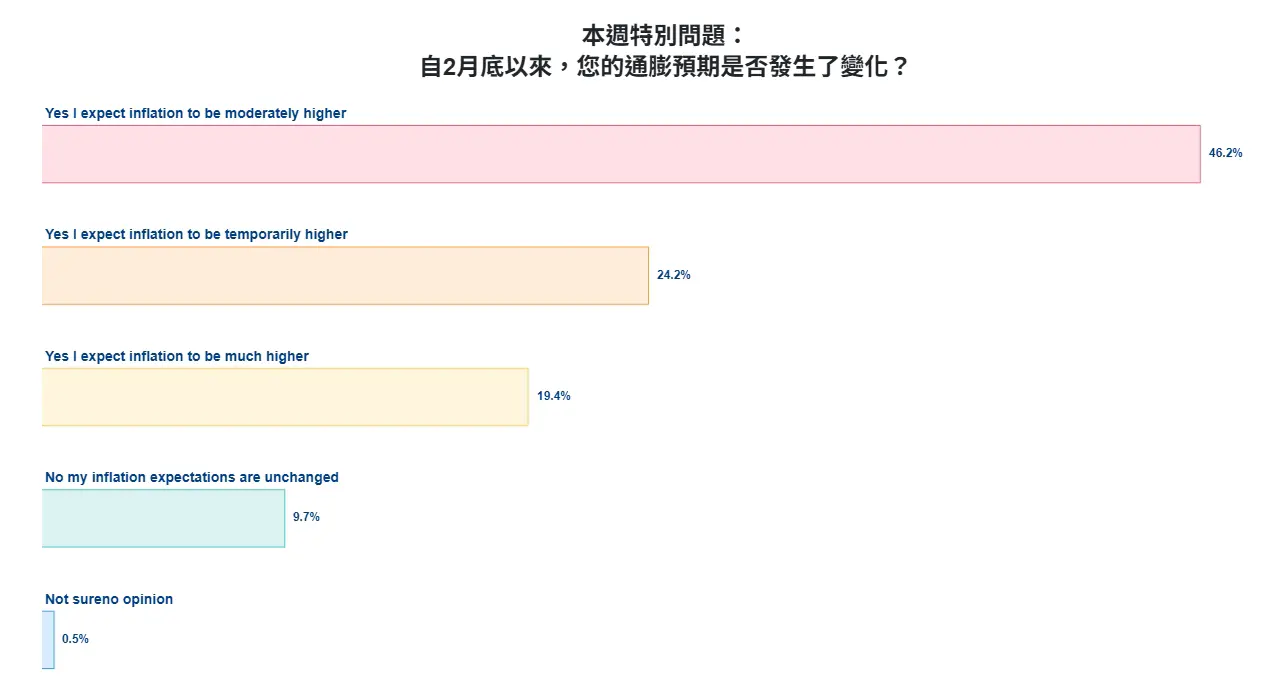
Task: Click the question mark ending the chart title
Action: 898,68
